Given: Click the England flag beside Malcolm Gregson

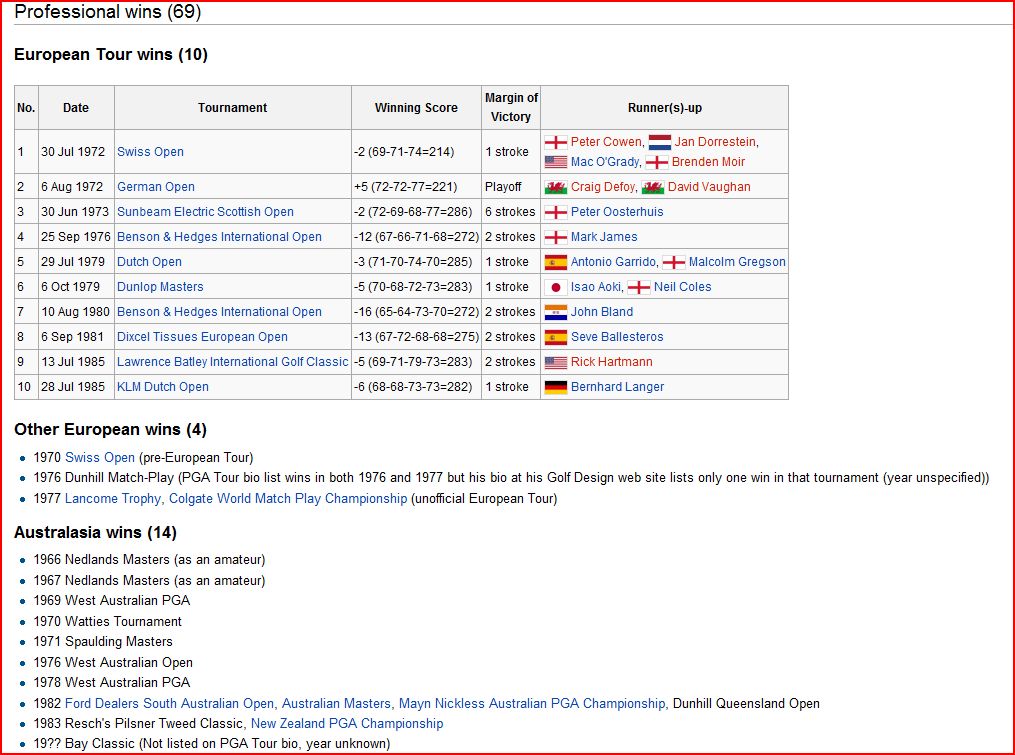Looking at the screenshot, I should click(x=673, y=262).
